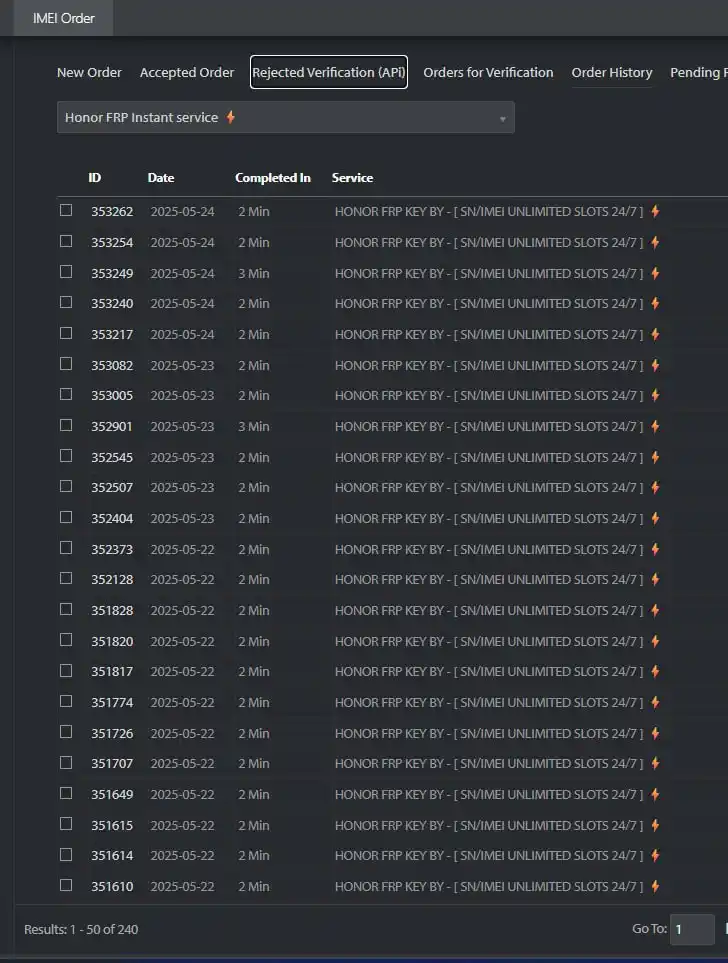Click lightning icon on order 351614 row
This screenshot has height=963, width=728.
pyautogui.click(x=656, y=856)
